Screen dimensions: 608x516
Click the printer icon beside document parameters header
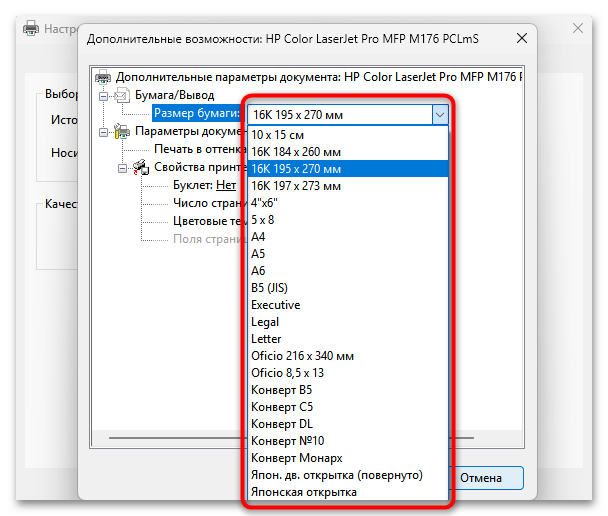coord(103,77)
